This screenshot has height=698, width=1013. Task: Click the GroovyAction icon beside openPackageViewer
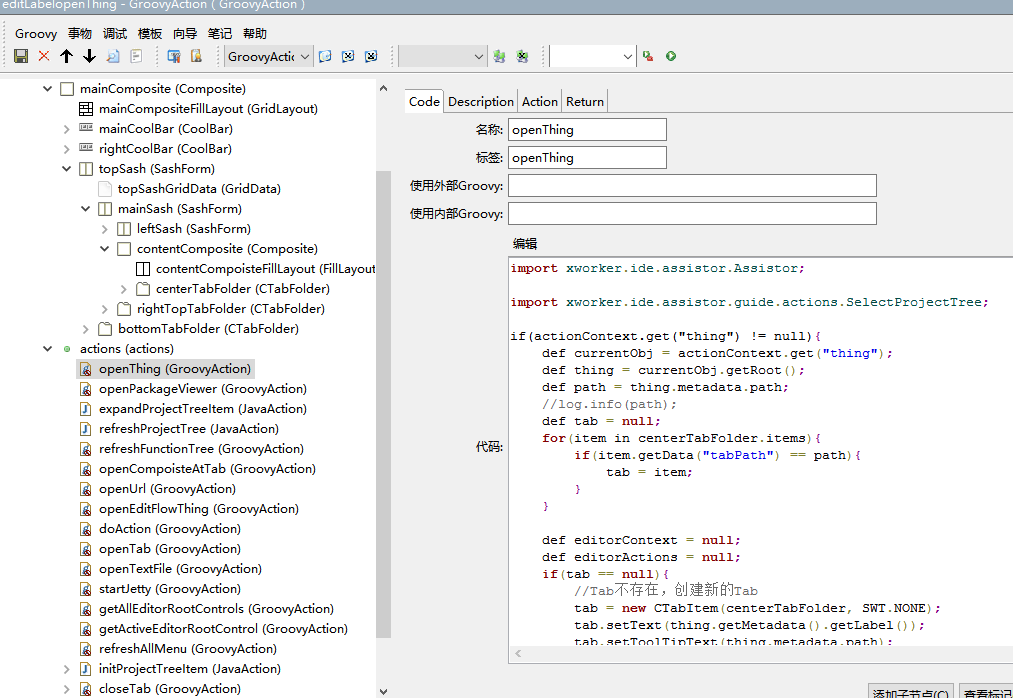tap(85, 389)
